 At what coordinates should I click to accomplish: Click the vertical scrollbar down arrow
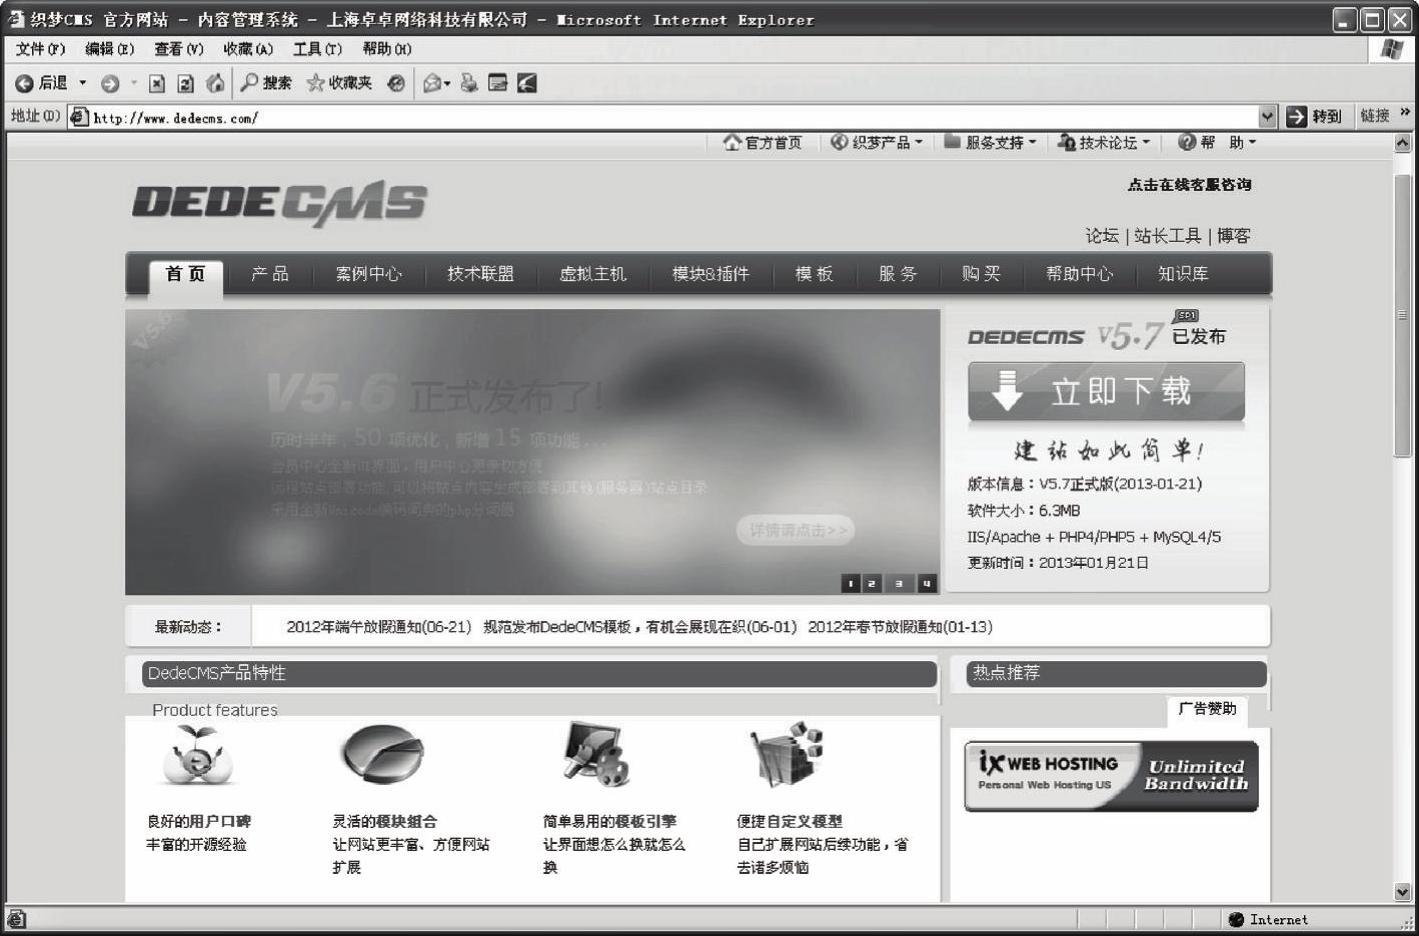click(1402, 892)
